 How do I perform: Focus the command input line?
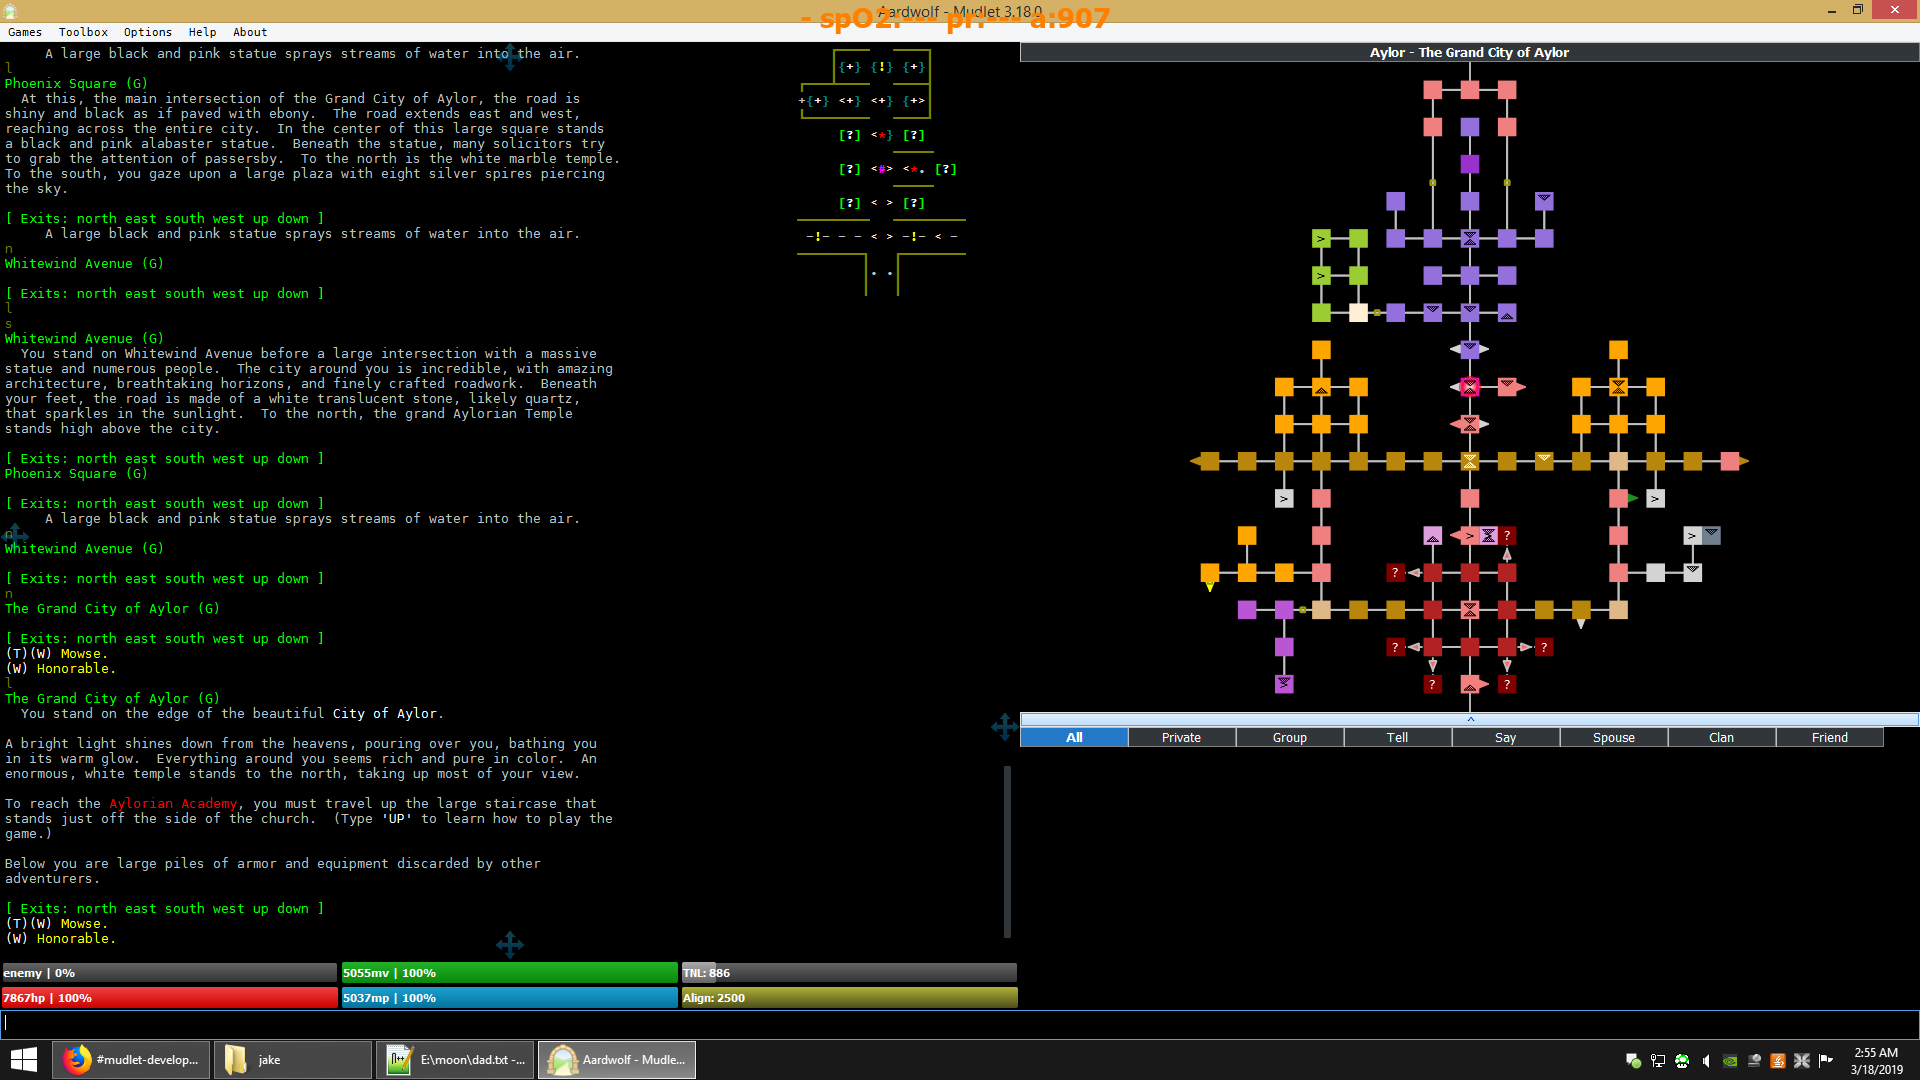pyautogui.click(x=960, y=1023)
